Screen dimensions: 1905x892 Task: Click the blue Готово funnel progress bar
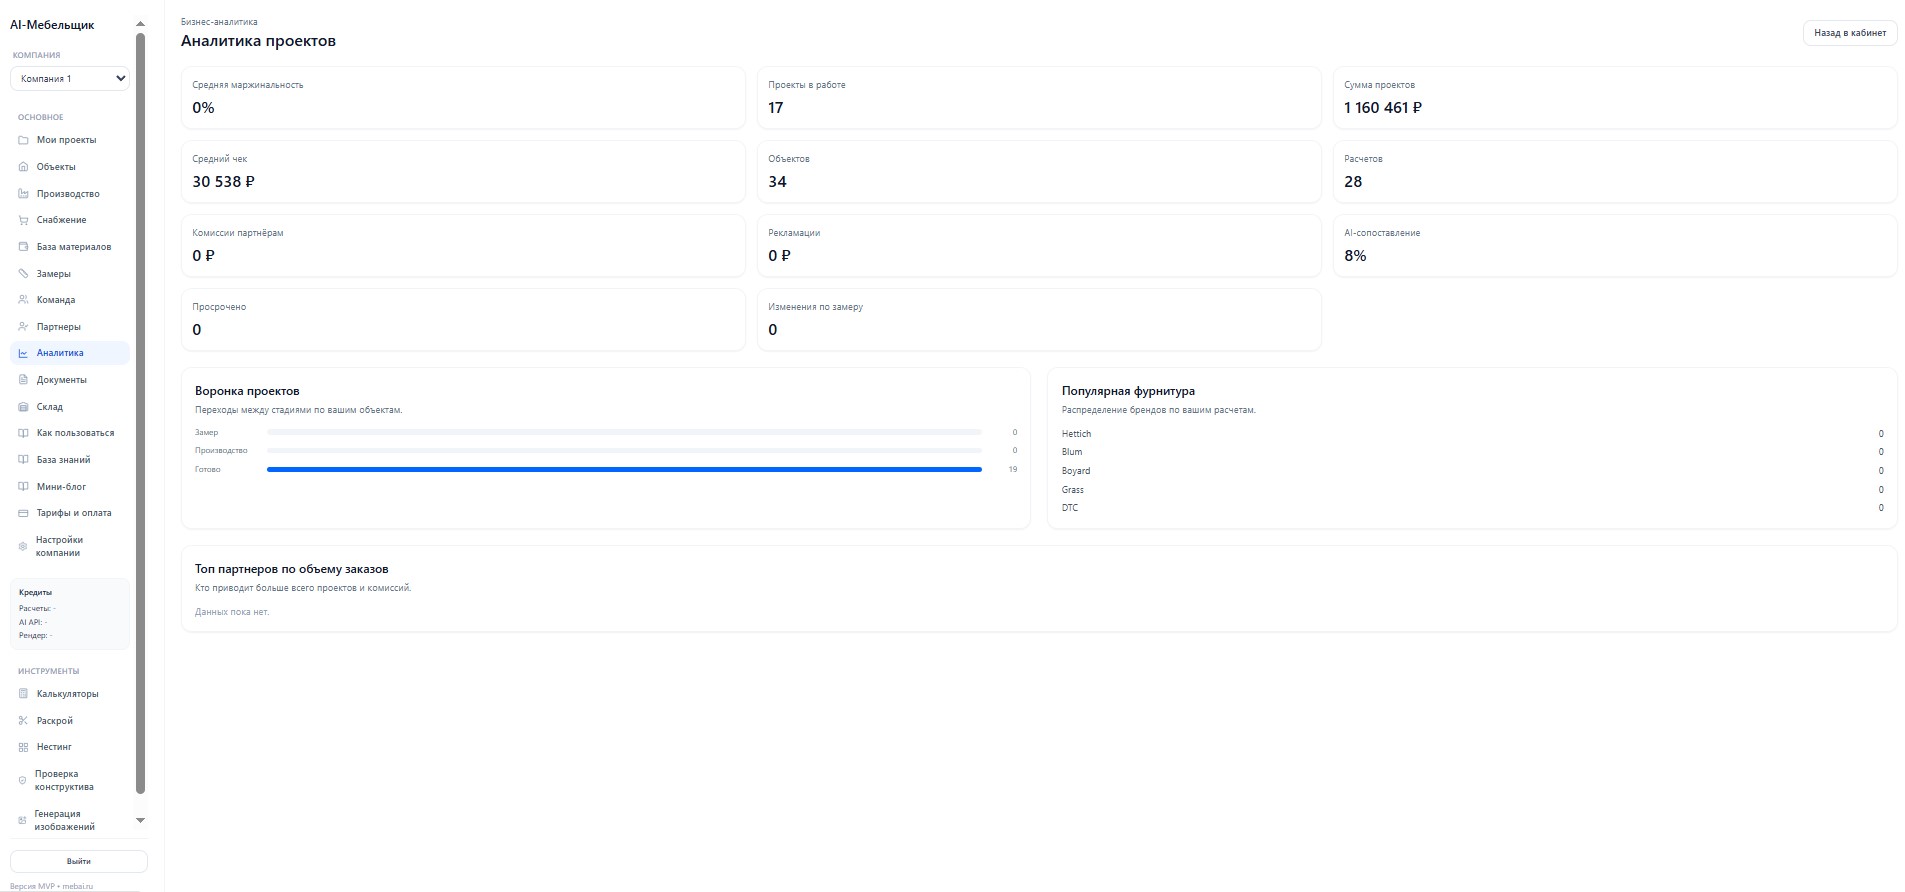tap(624, 469)
